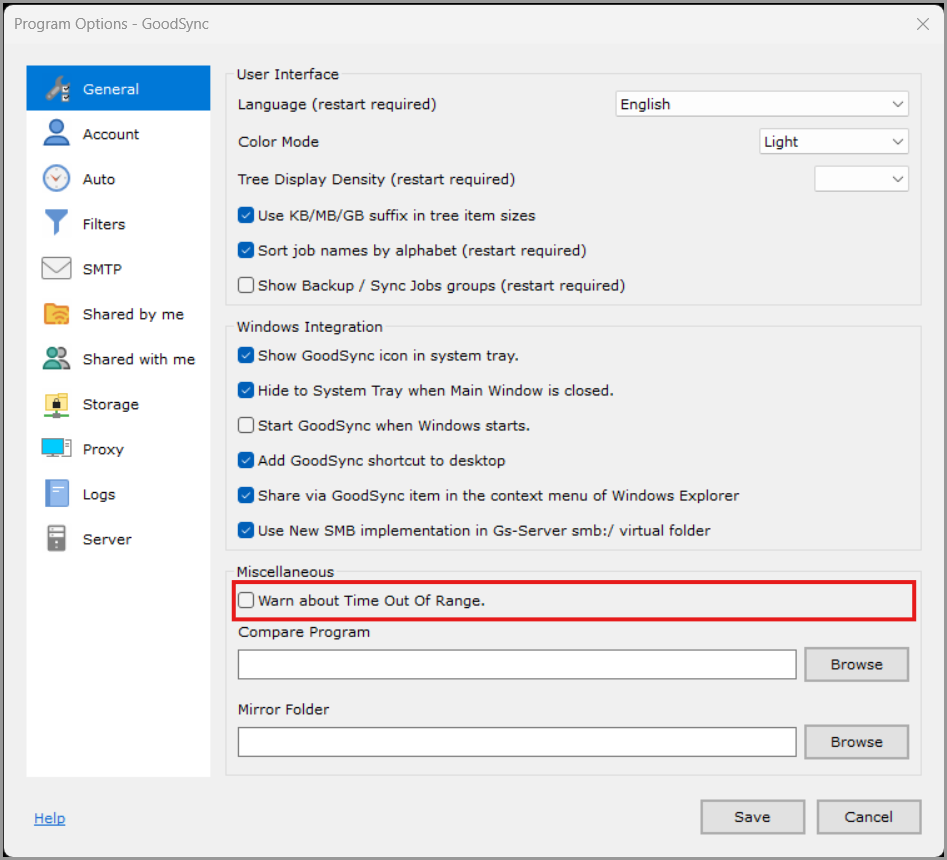Click the Cancel button
The width and height of the screenshot is (947, 860).
coord(868,817)
